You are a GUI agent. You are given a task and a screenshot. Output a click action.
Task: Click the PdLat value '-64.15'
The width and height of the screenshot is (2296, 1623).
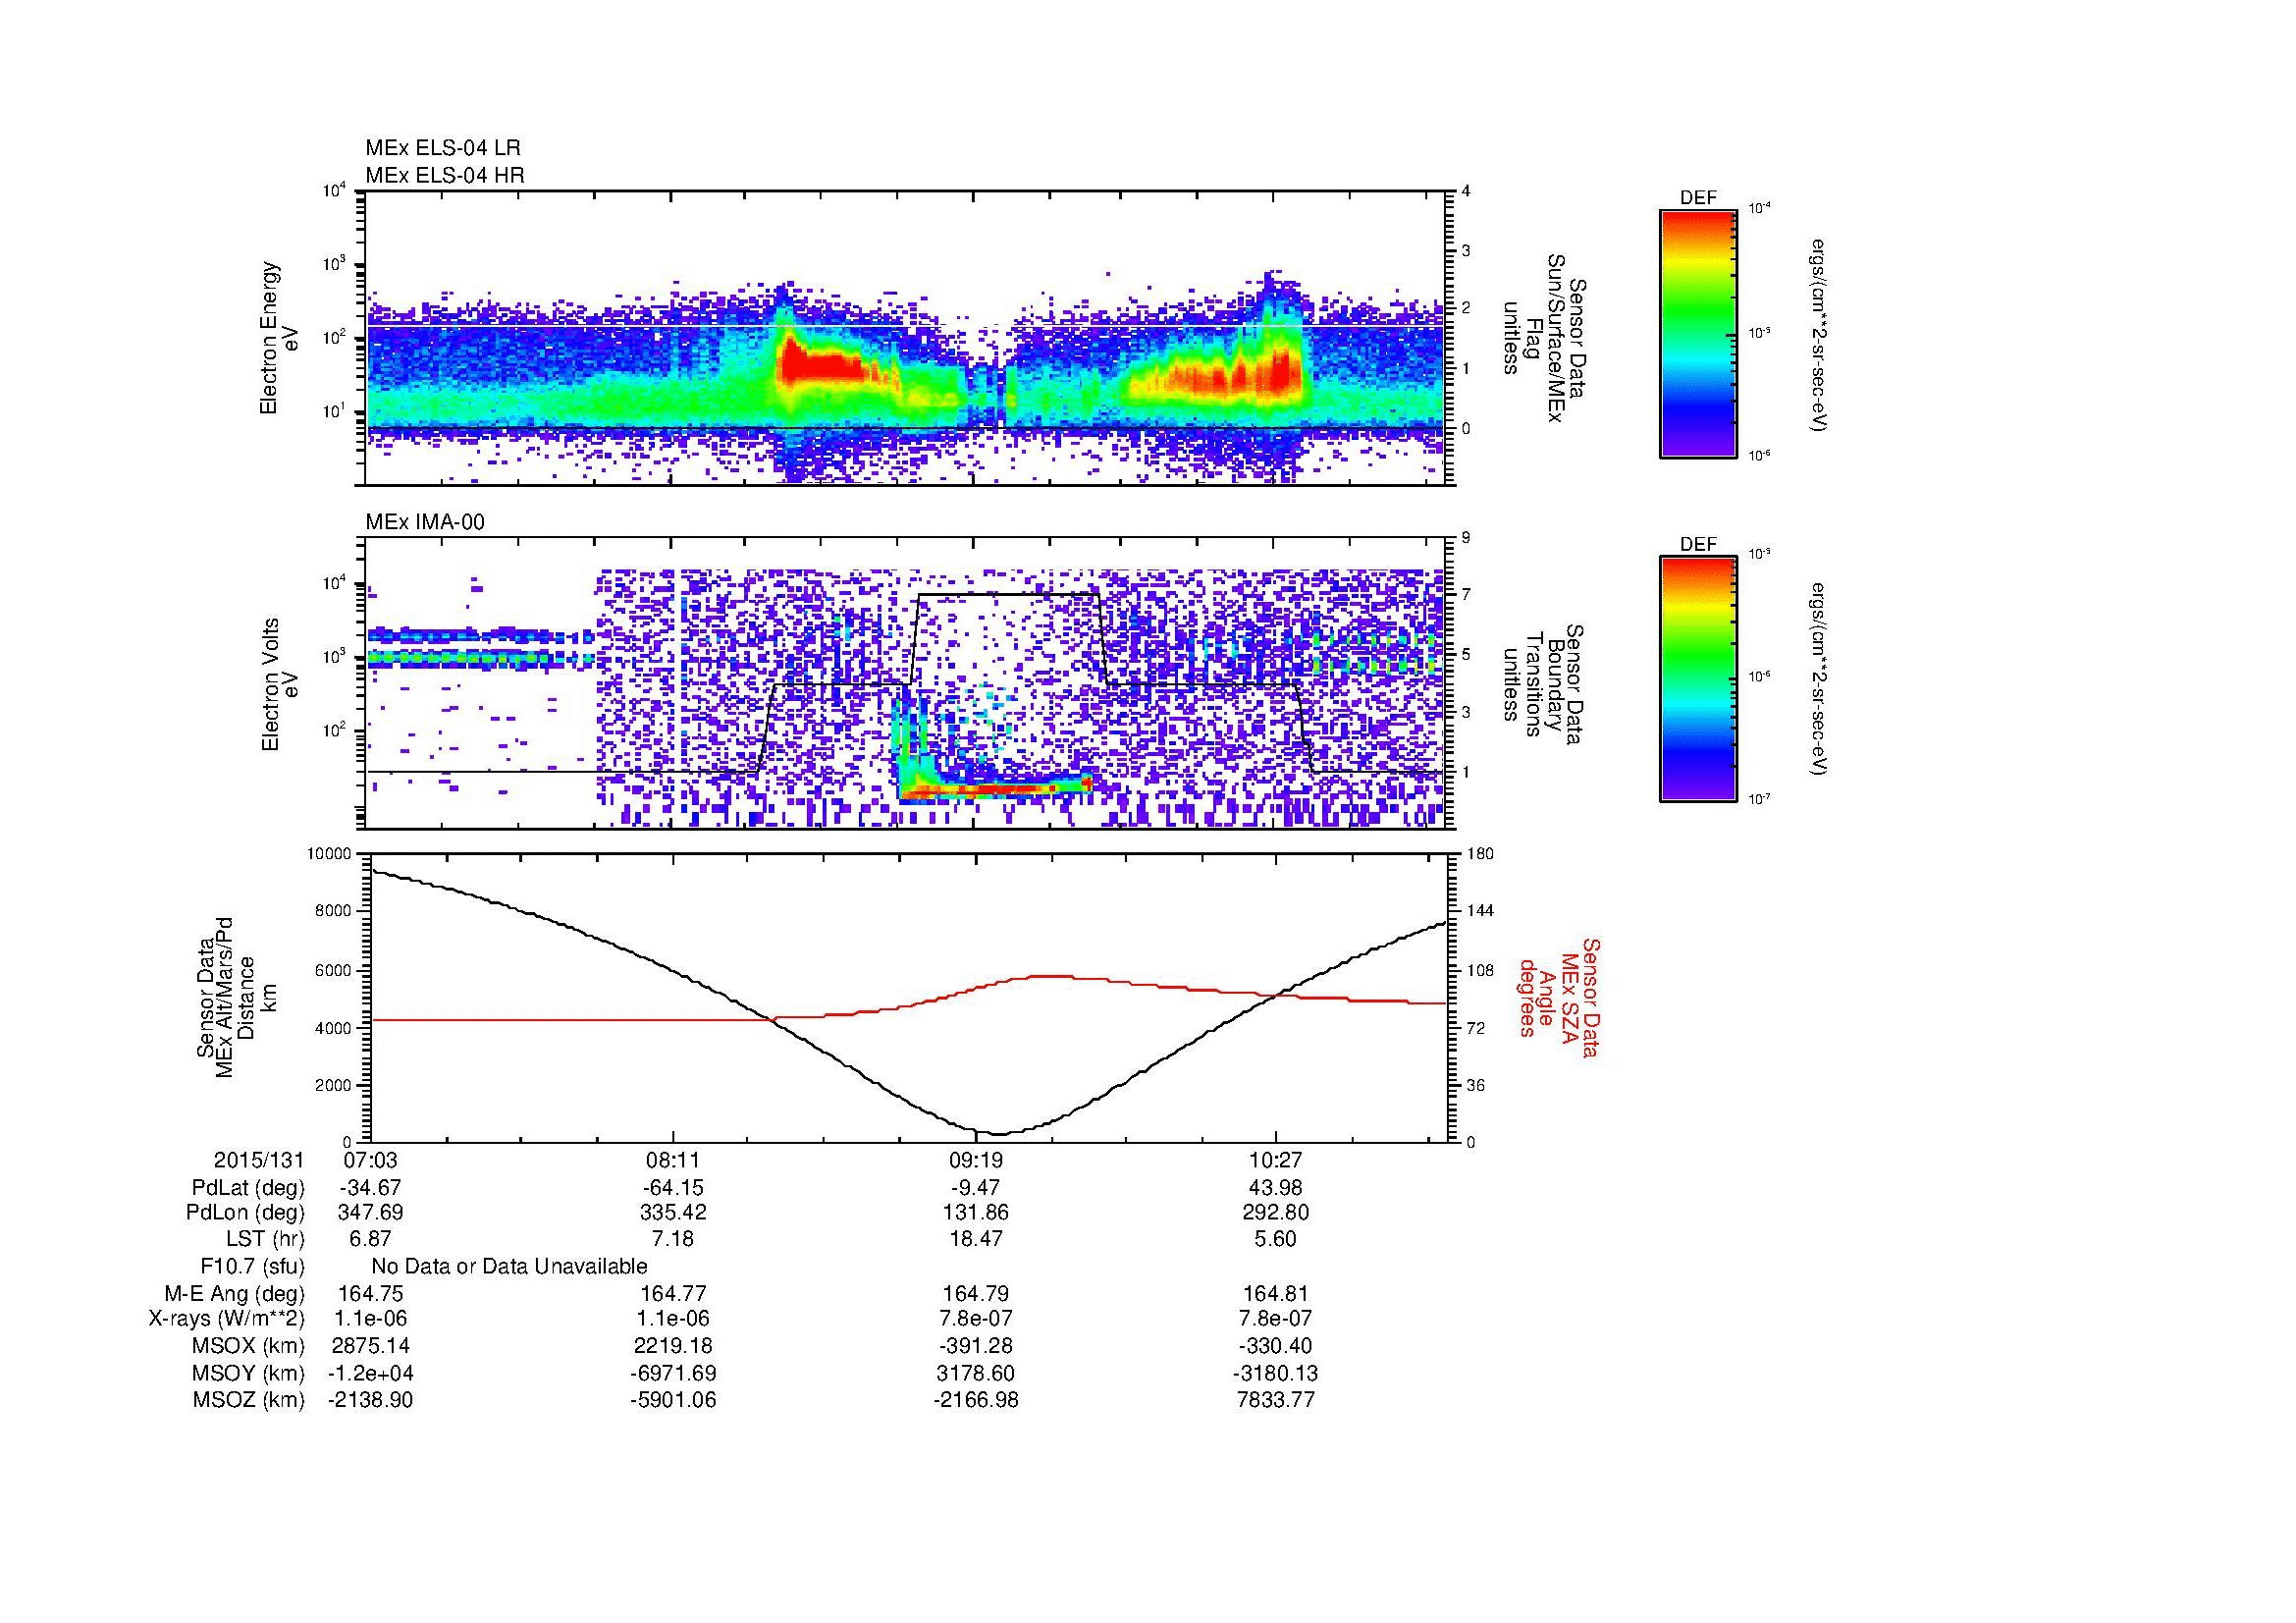(x=673, y=1188)
